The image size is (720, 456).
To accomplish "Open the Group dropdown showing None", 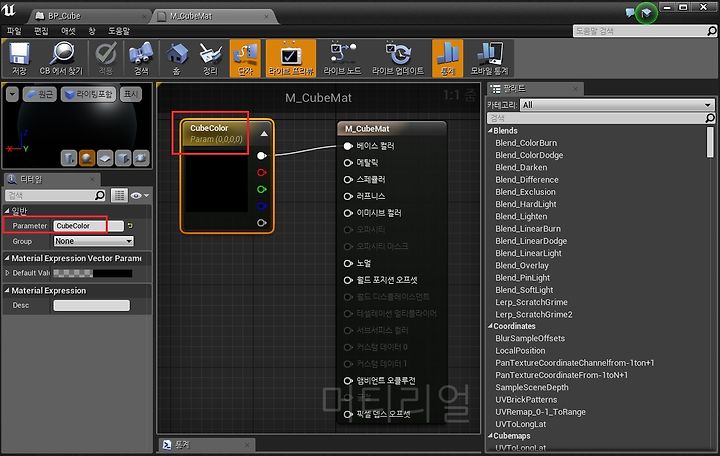I will click(x=94, y=241).
